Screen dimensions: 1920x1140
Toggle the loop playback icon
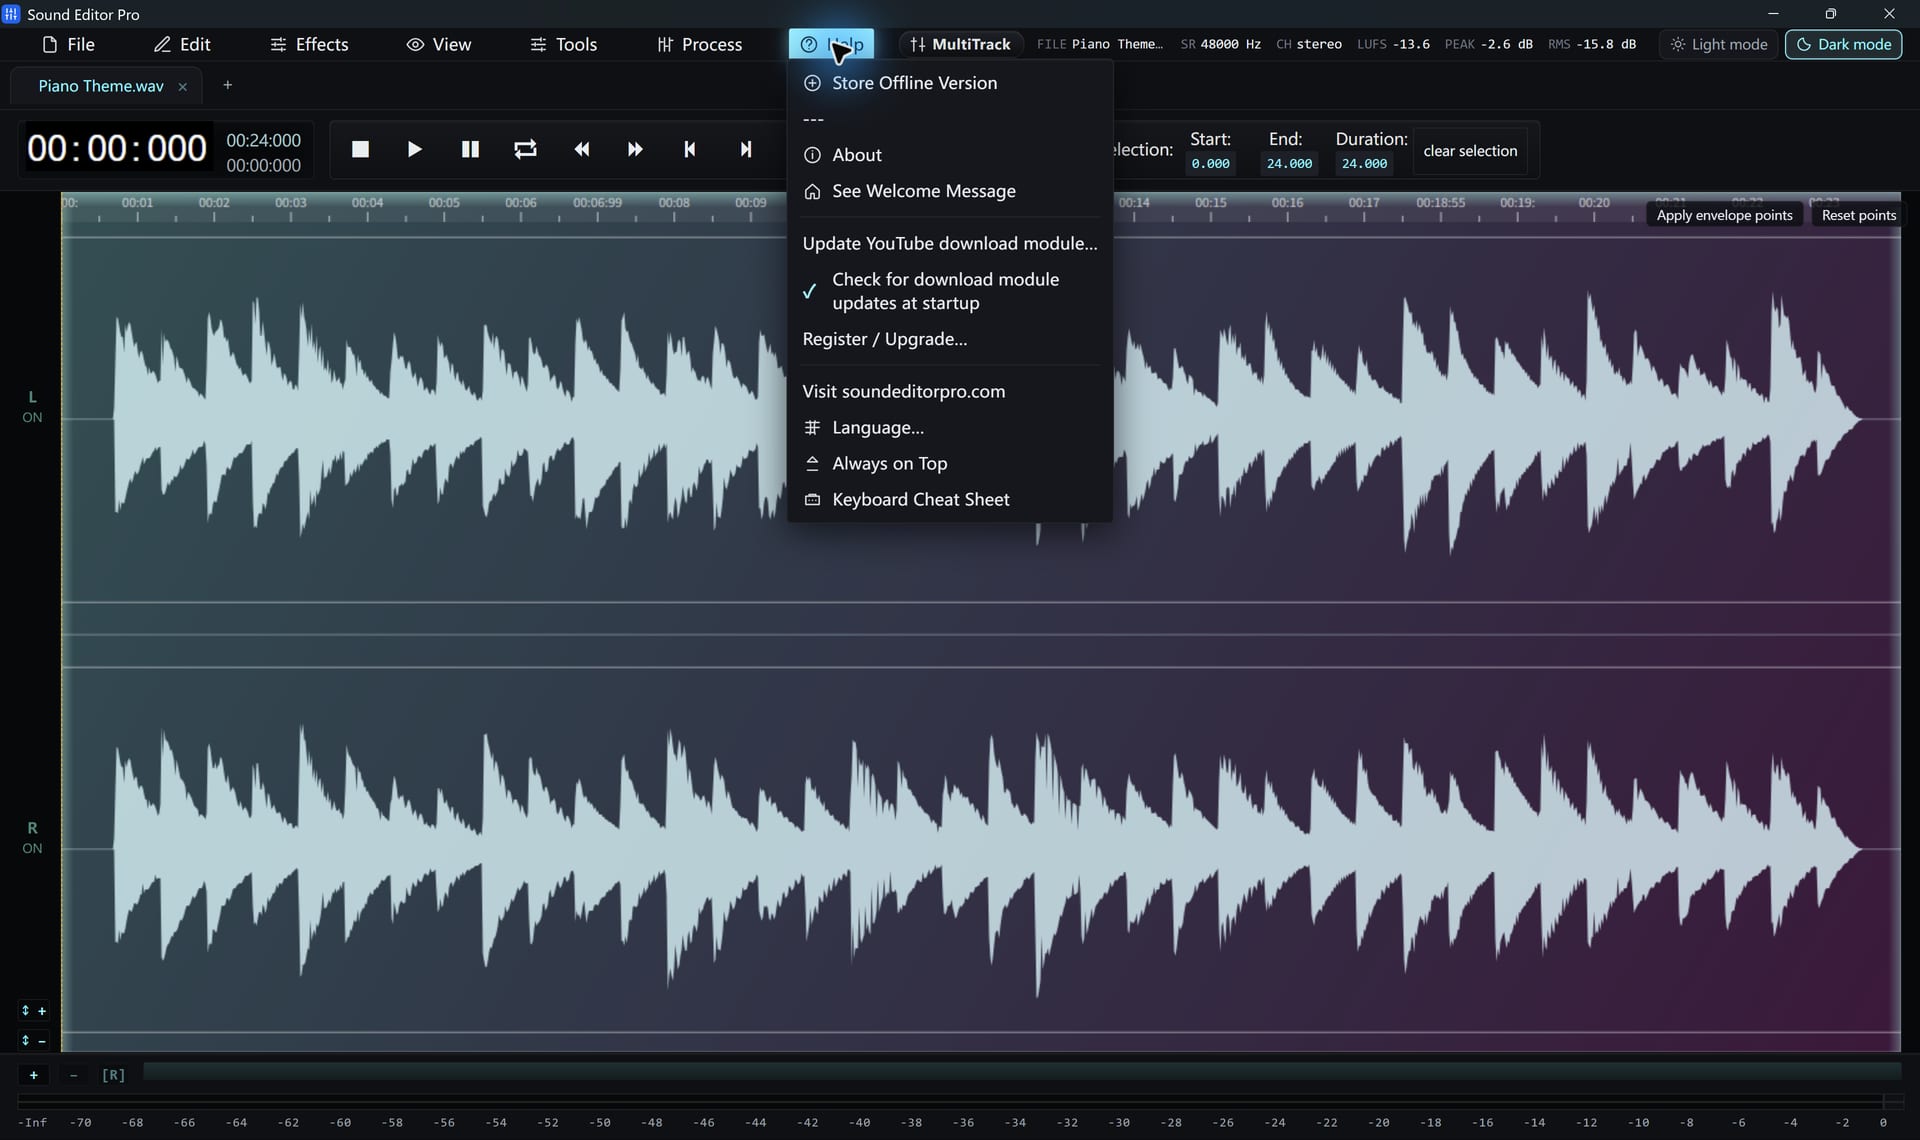(x=525, y=149)
